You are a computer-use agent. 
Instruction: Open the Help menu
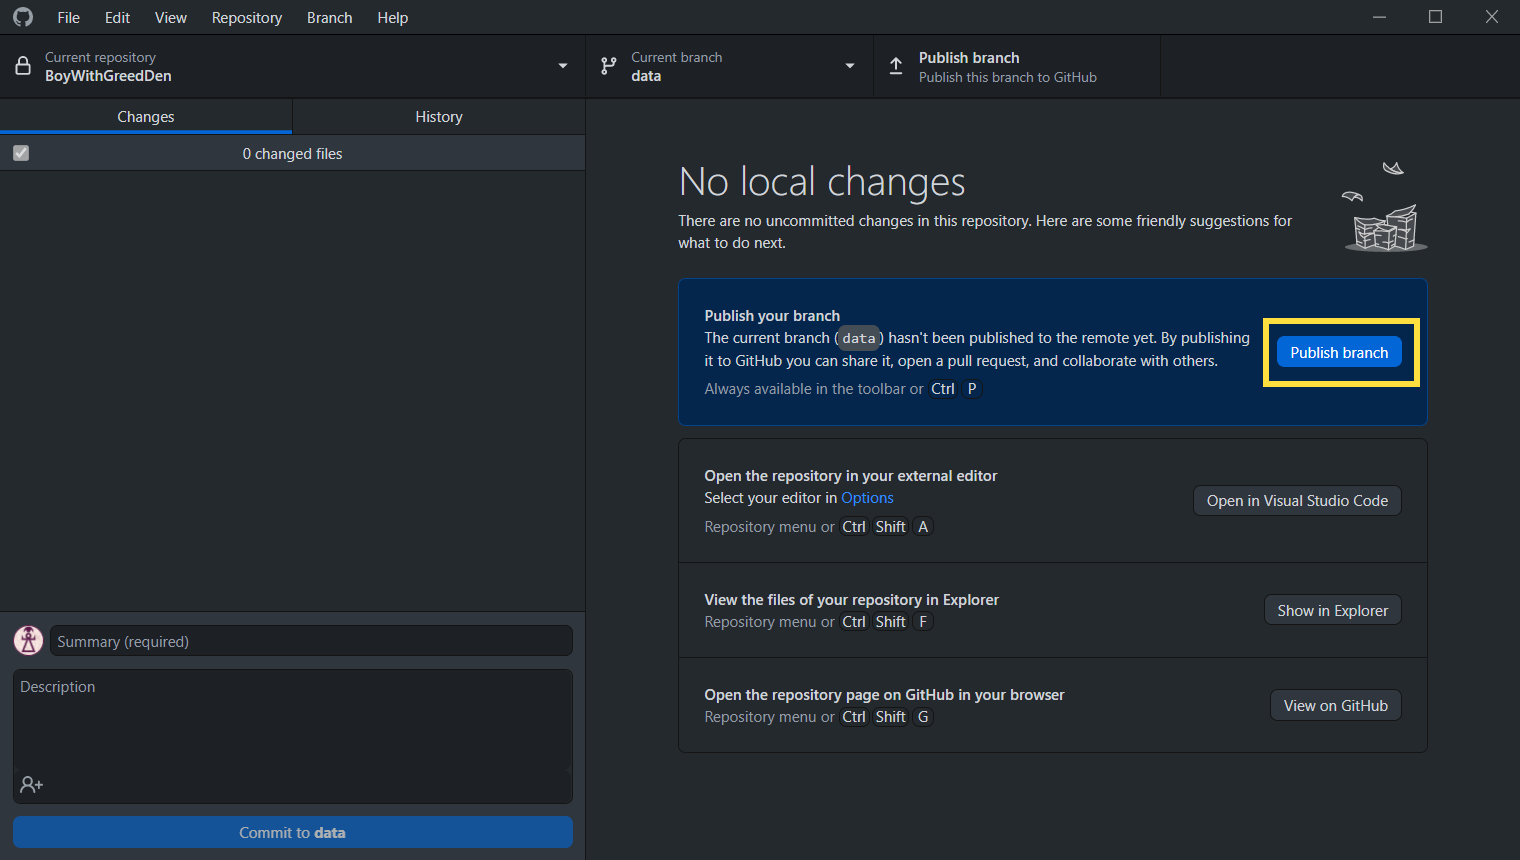click(393, 17)
